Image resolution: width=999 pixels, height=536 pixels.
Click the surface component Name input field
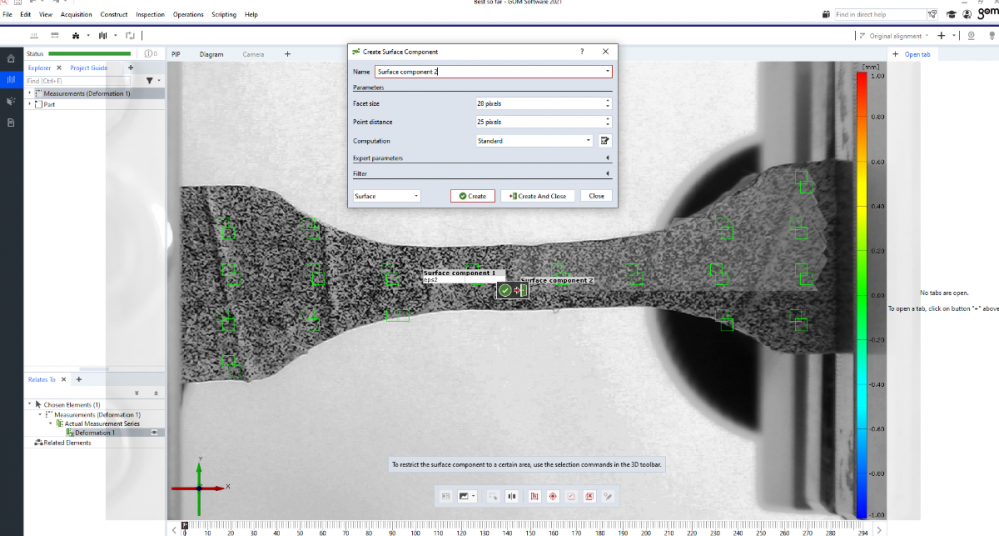coord(490,72)
